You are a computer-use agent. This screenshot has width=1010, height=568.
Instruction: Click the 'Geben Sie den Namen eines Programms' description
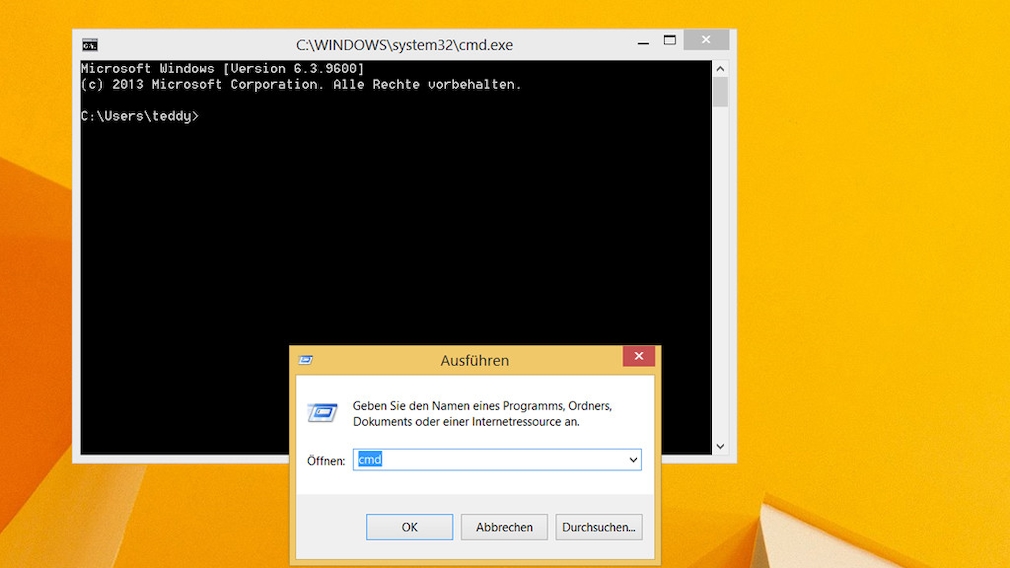[482, 413]
